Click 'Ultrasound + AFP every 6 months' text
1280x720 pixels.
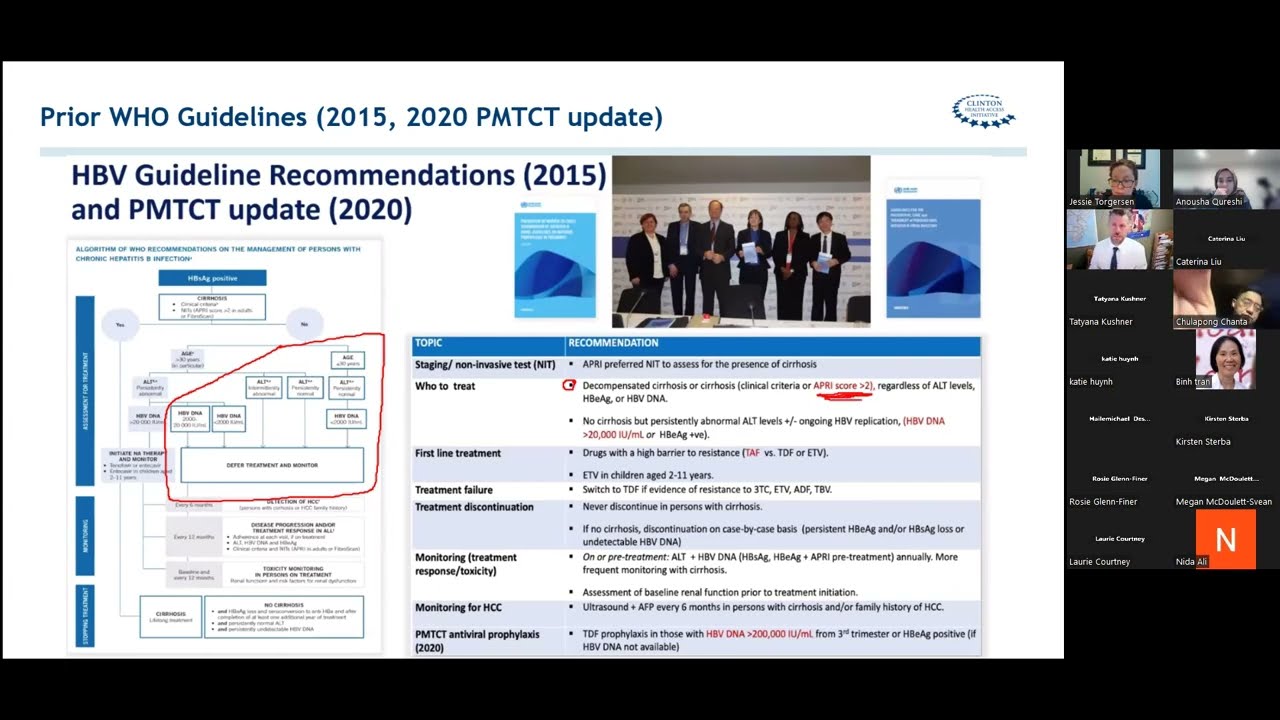tap(763, 607)
